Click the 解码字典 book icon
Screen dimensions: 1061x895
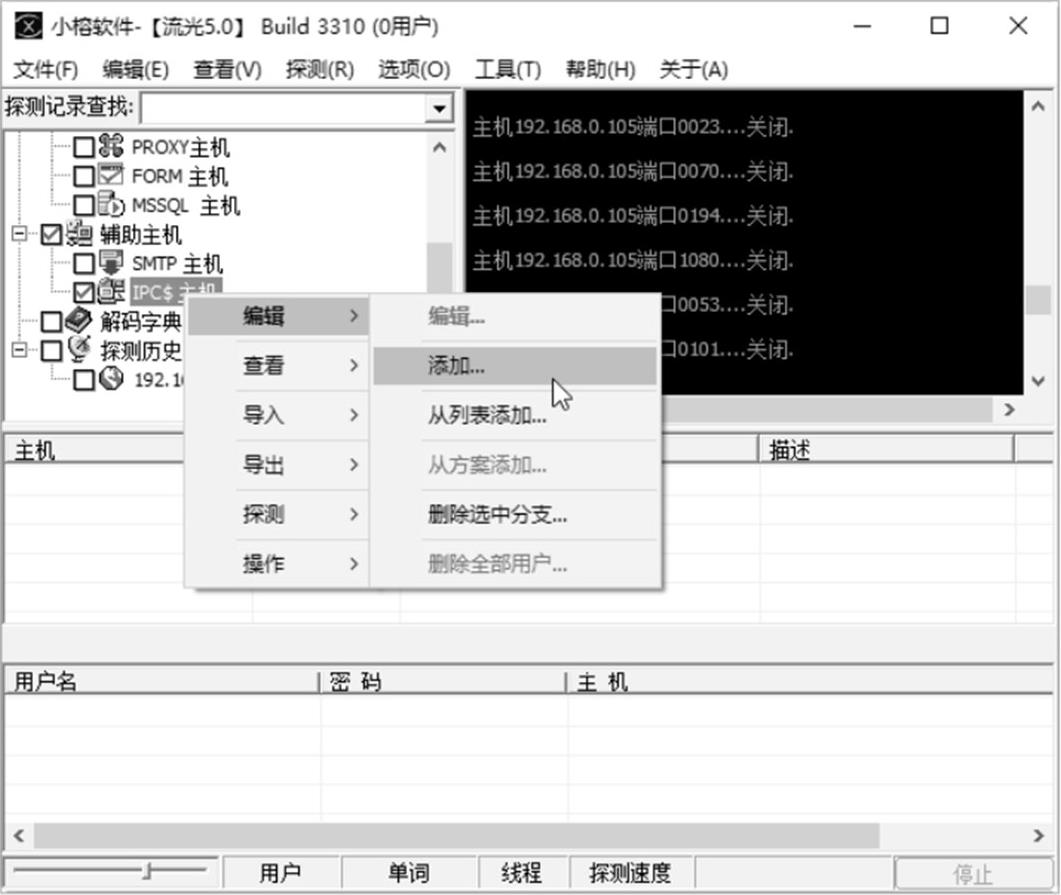[79, 321]
